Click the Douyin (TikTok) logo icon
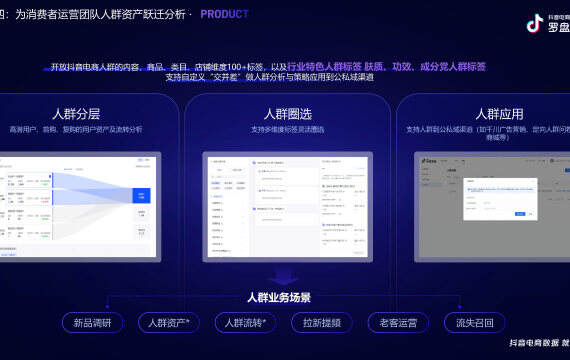The height and width of the screenshot is (360, 570). coord(535,24)
